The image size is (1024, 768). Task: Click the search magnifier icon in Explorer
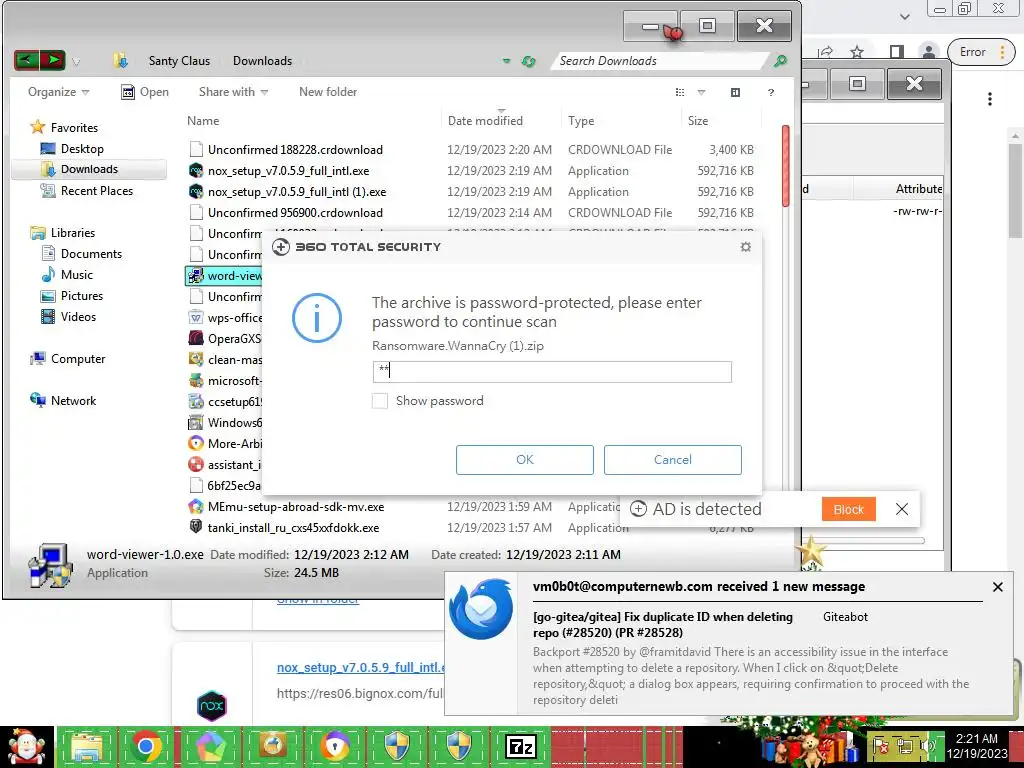tap(780, 61)
